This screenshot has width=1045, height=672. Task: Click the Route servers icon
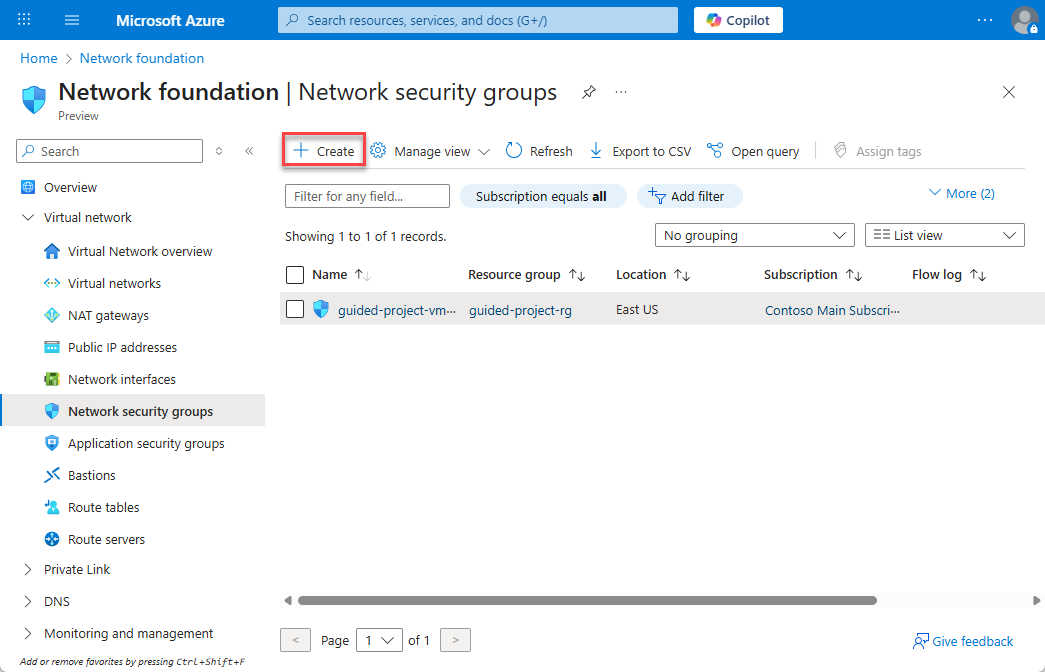52,539
